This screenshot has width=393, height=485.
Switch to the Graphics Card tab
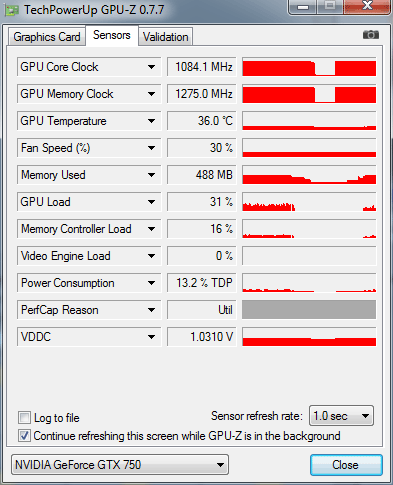point(47,37)
